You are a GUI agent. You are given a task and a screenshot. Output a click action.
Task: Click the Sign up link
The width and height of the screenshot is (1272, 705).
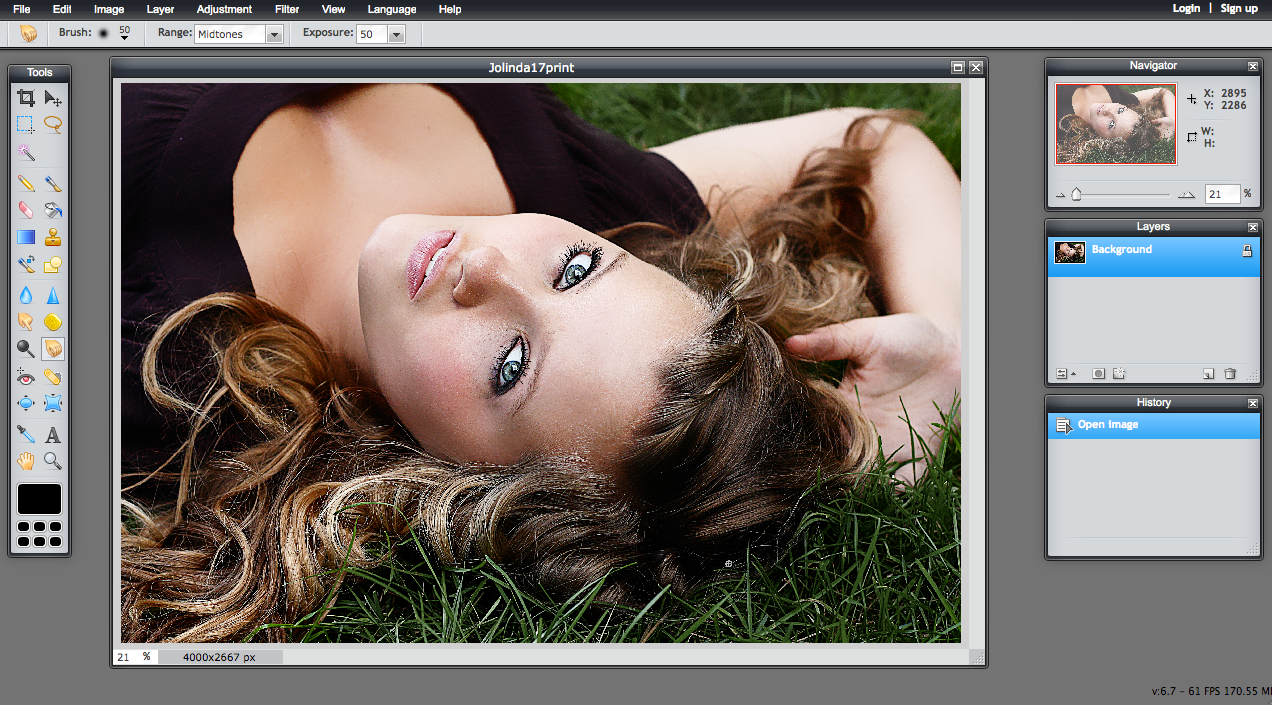pos(1239,8)
